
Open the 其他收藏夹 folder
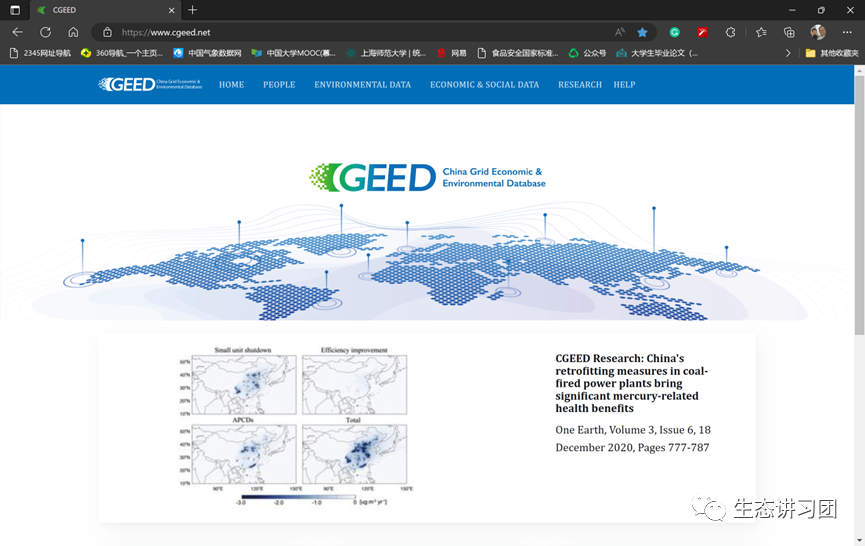832,53
